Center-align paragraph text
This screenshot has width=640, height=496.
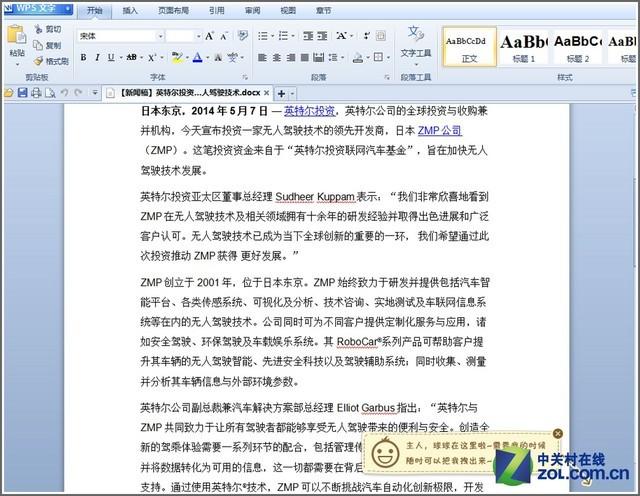point(277,58)
